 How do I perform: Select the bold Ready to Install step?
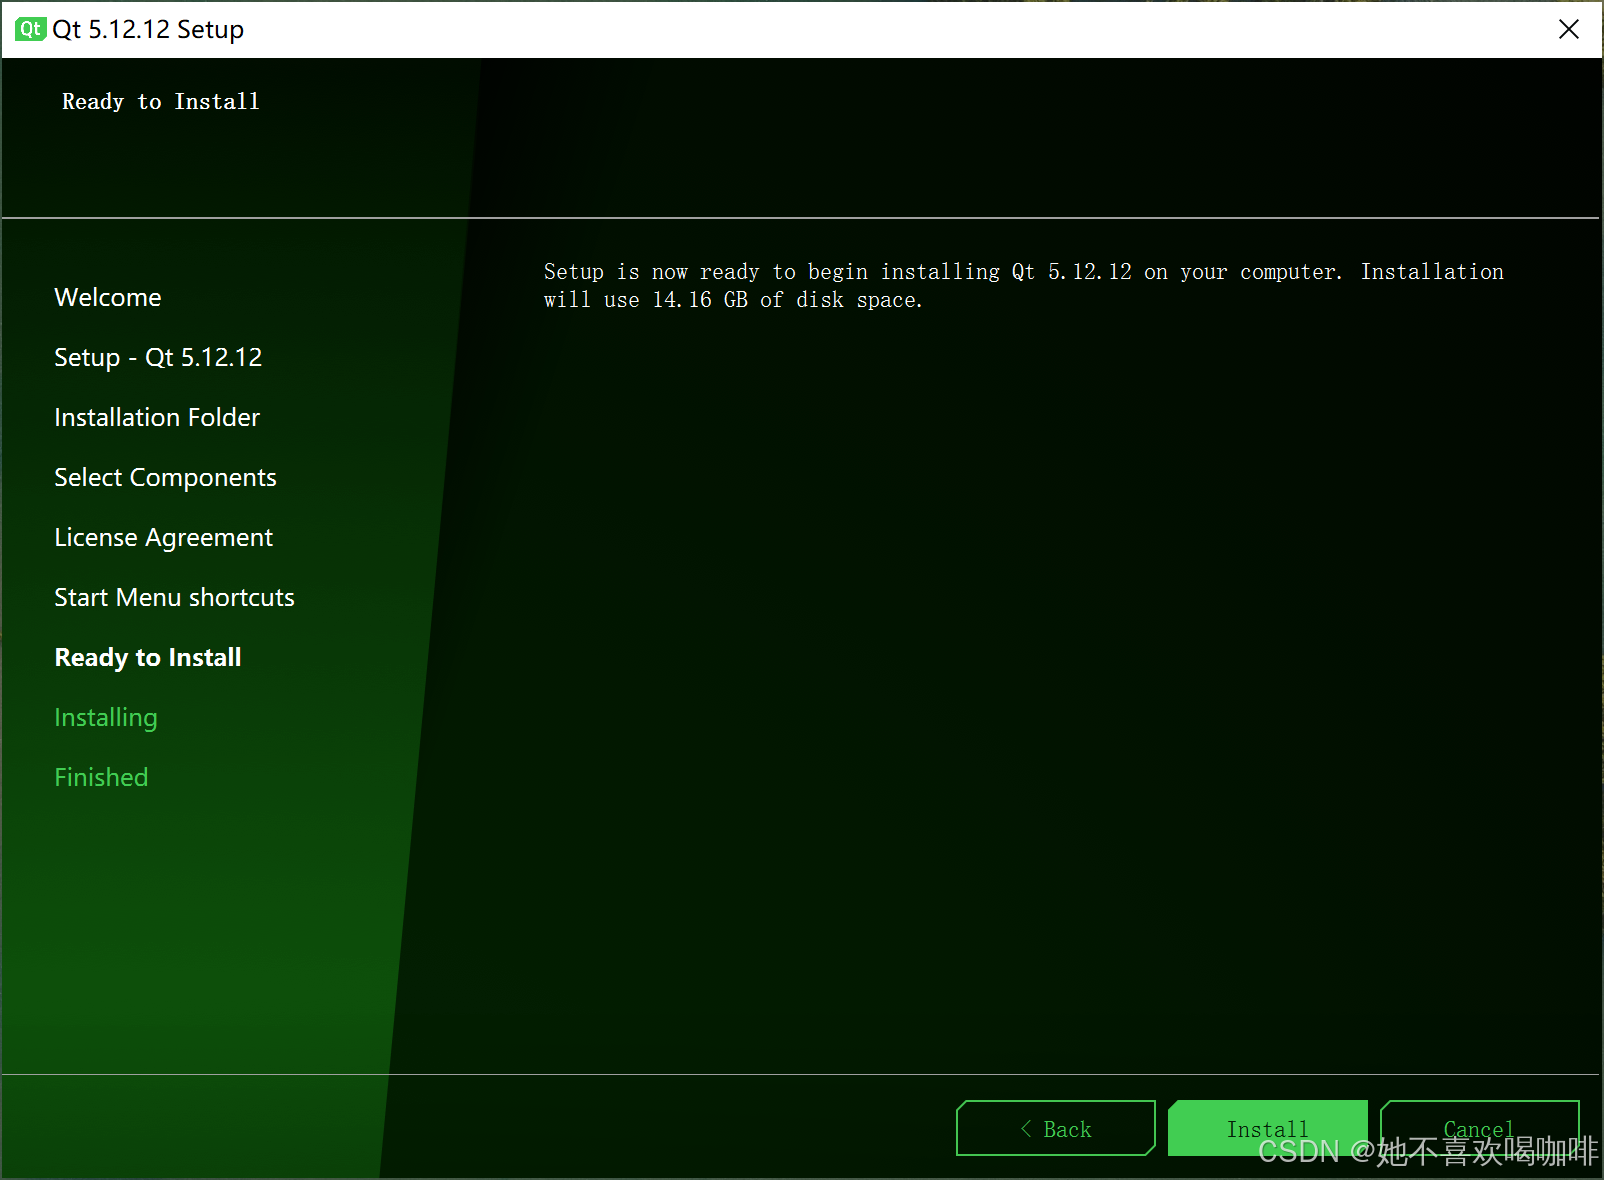148,657
